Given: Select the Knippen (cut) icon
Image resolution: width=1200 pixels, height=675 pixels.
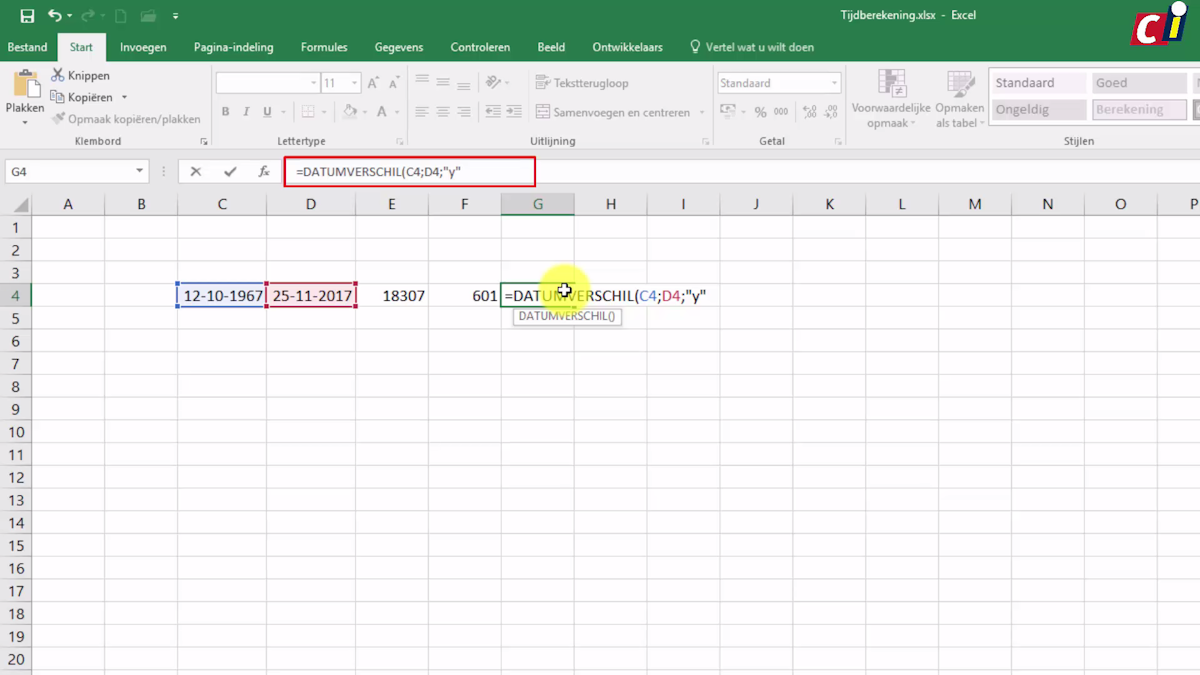Looking at the screenshot, I should tap(58, 74).
